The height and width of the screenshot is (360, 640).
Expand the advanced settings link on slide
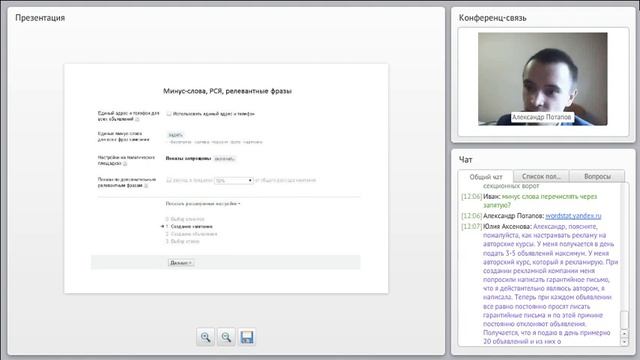pos(202,204)
